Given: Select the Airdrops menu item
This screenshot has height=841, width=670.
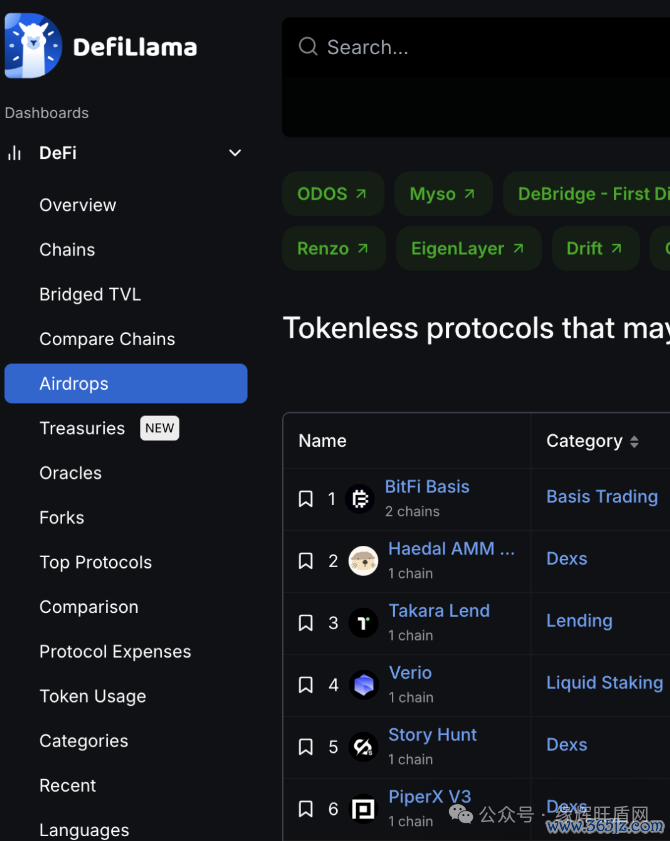Looking at the screenshot, I should point(126,383).
